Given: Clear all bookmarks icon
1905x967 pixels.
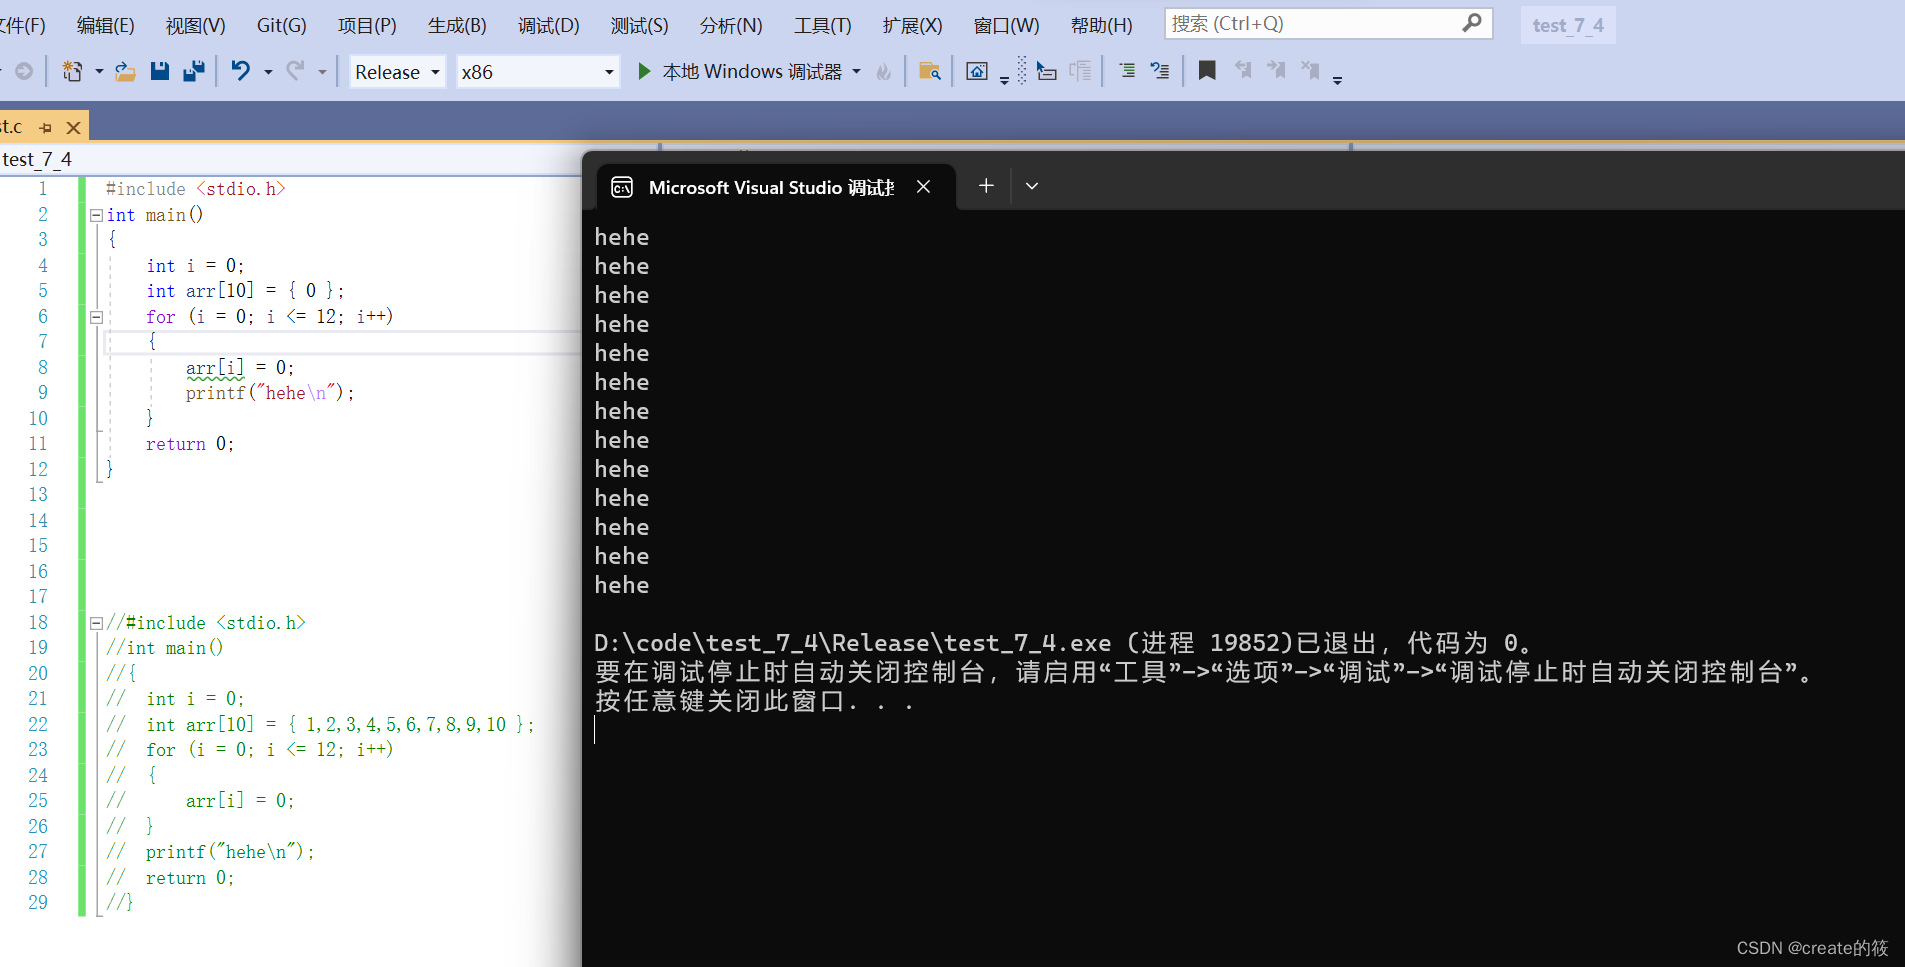Looking at the screenshot, I should (1310, 70).
